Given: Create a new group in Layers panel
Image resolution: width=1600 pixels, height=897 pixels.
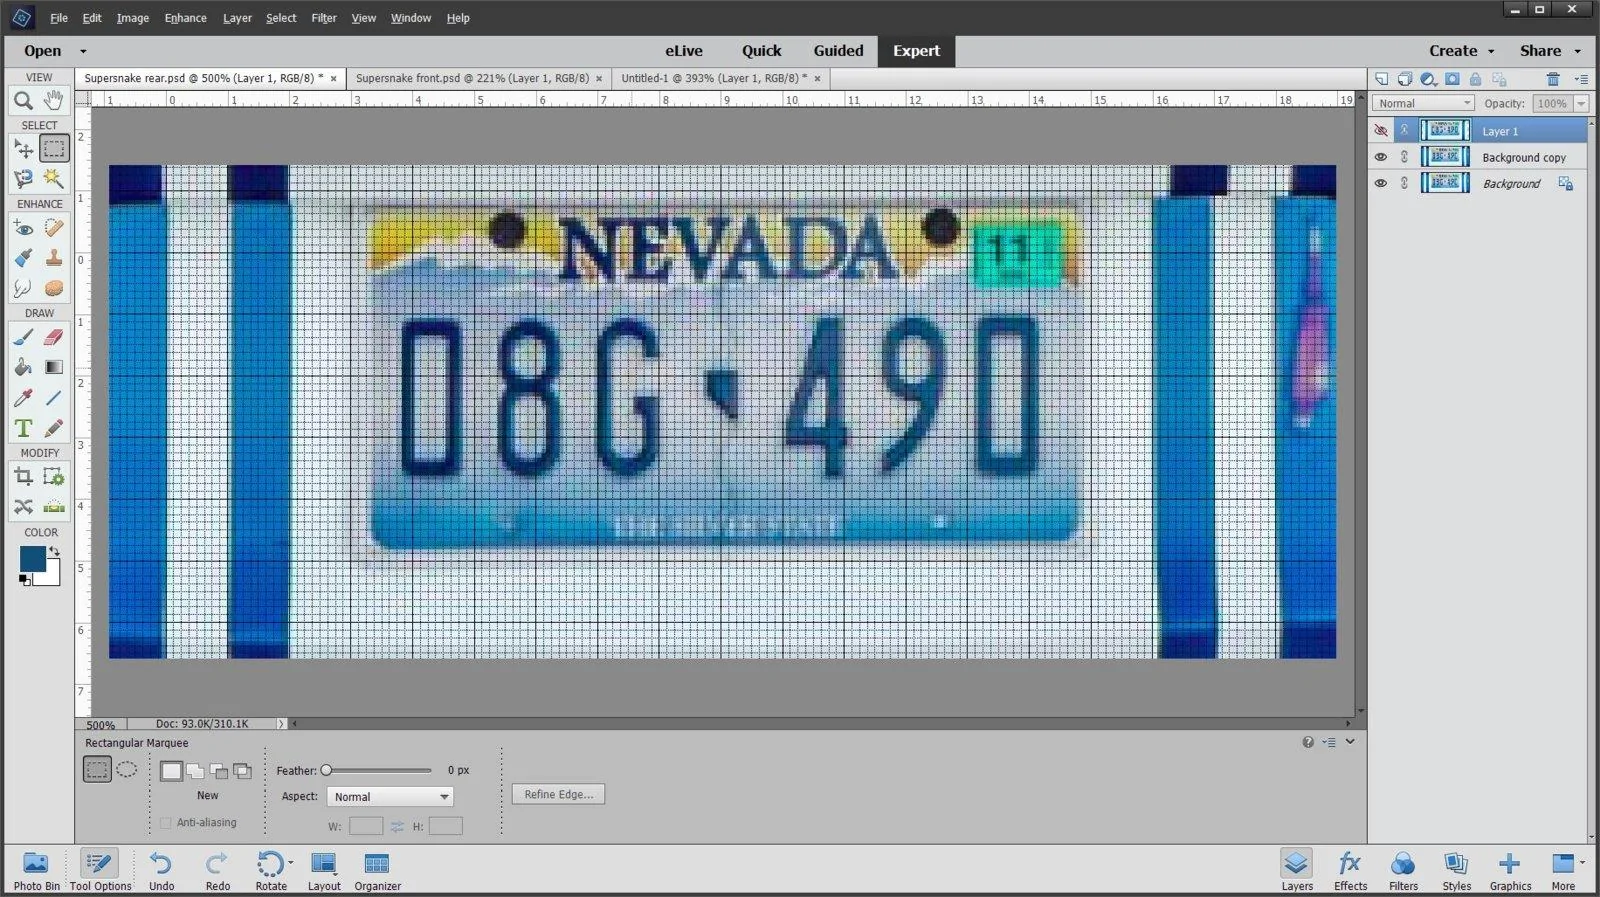Looking at the screenshot, I should (x=1405, y=79).
